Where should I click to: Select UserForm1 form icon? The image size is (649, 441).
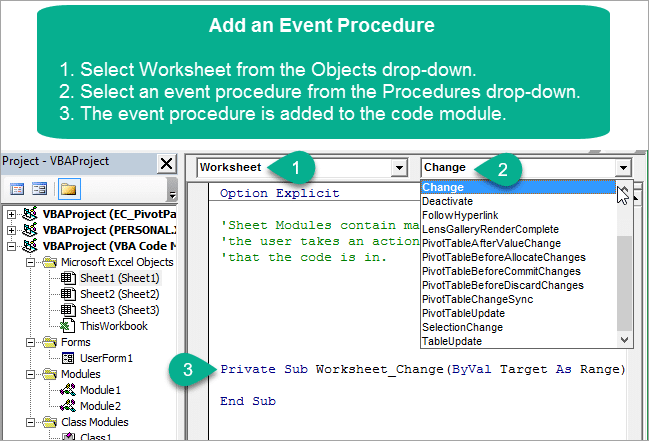(x=67, y=357)
